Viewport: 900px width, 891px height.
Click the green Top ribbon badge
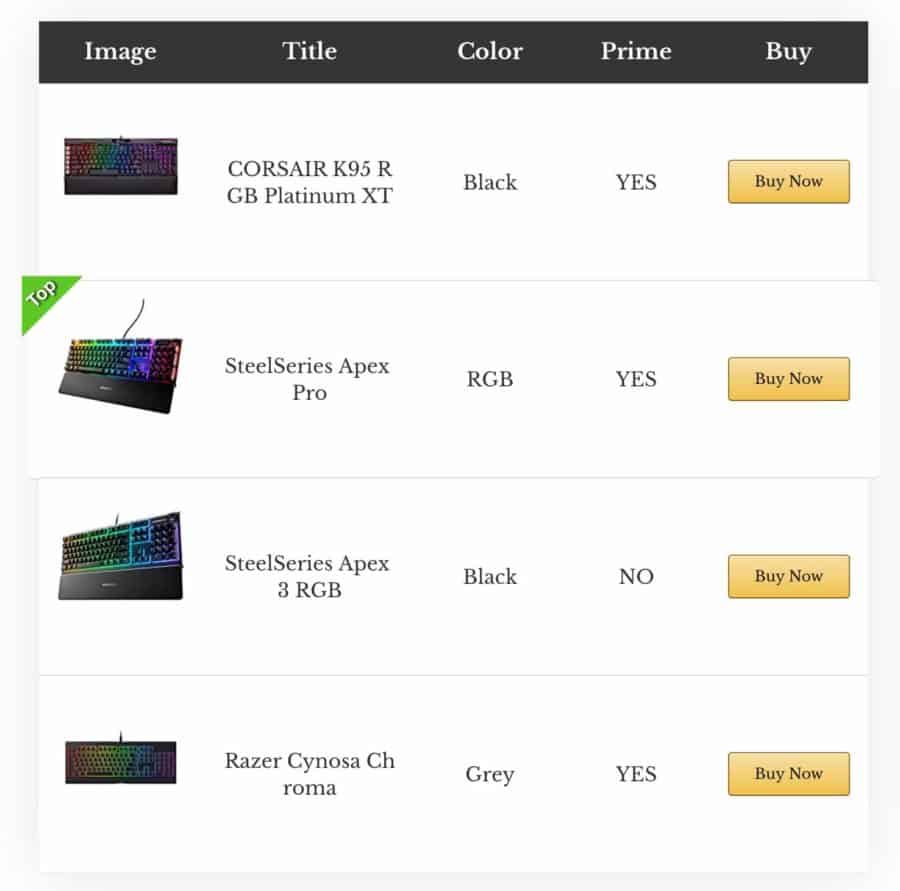tap(46, 299)
